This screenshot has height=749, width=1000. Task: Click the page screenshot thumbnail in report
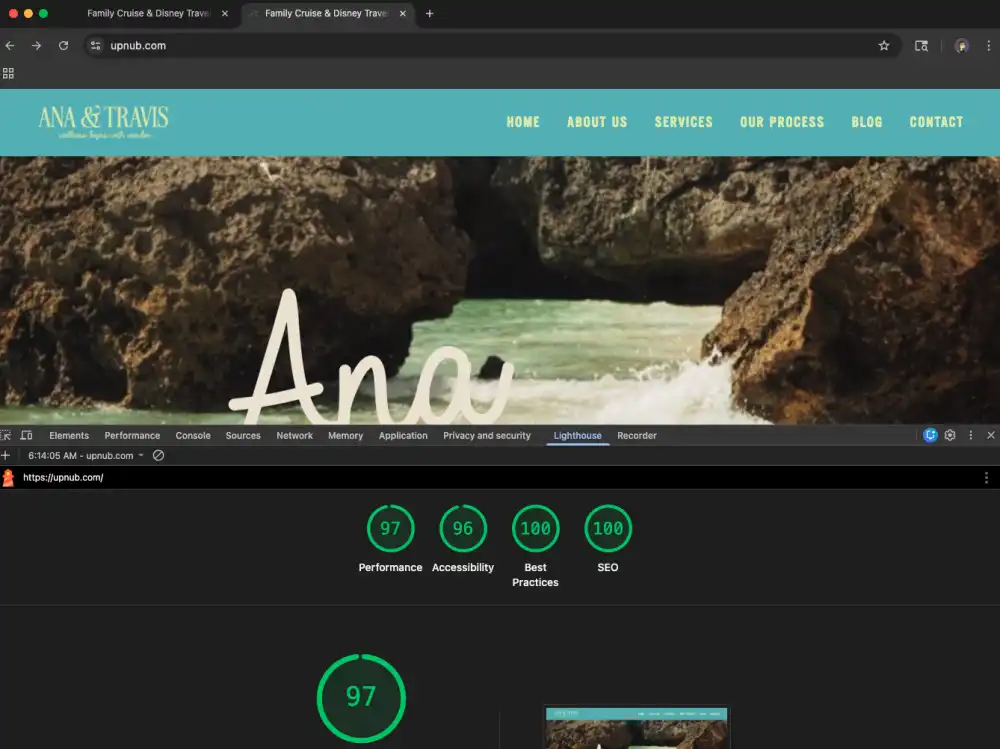click(x=636, y=728)
